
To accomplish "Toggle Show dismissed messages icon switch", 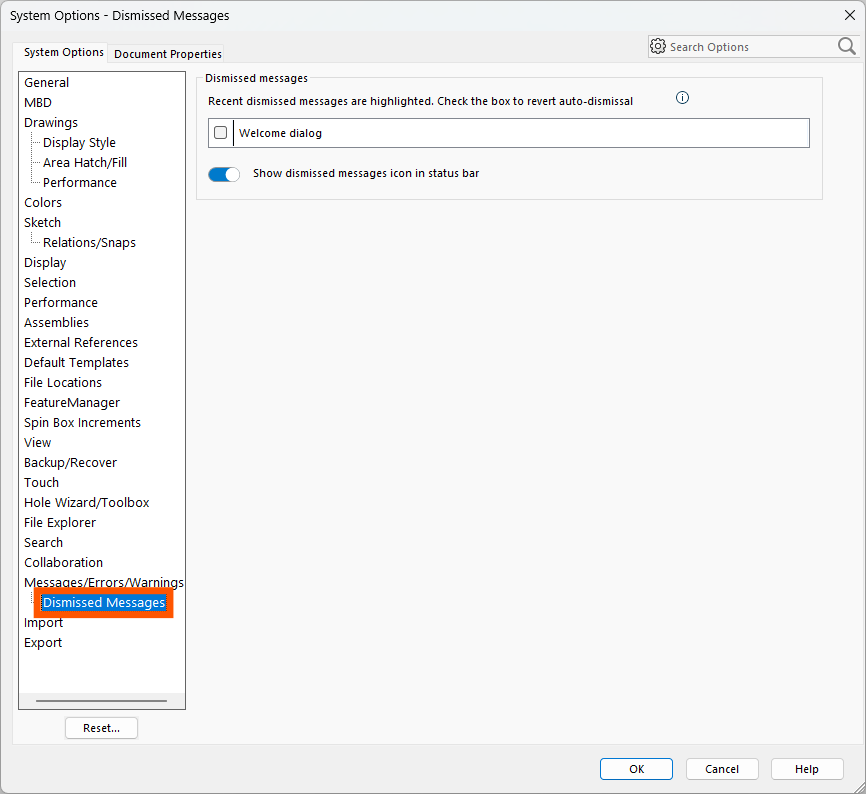I will [224, 174].
